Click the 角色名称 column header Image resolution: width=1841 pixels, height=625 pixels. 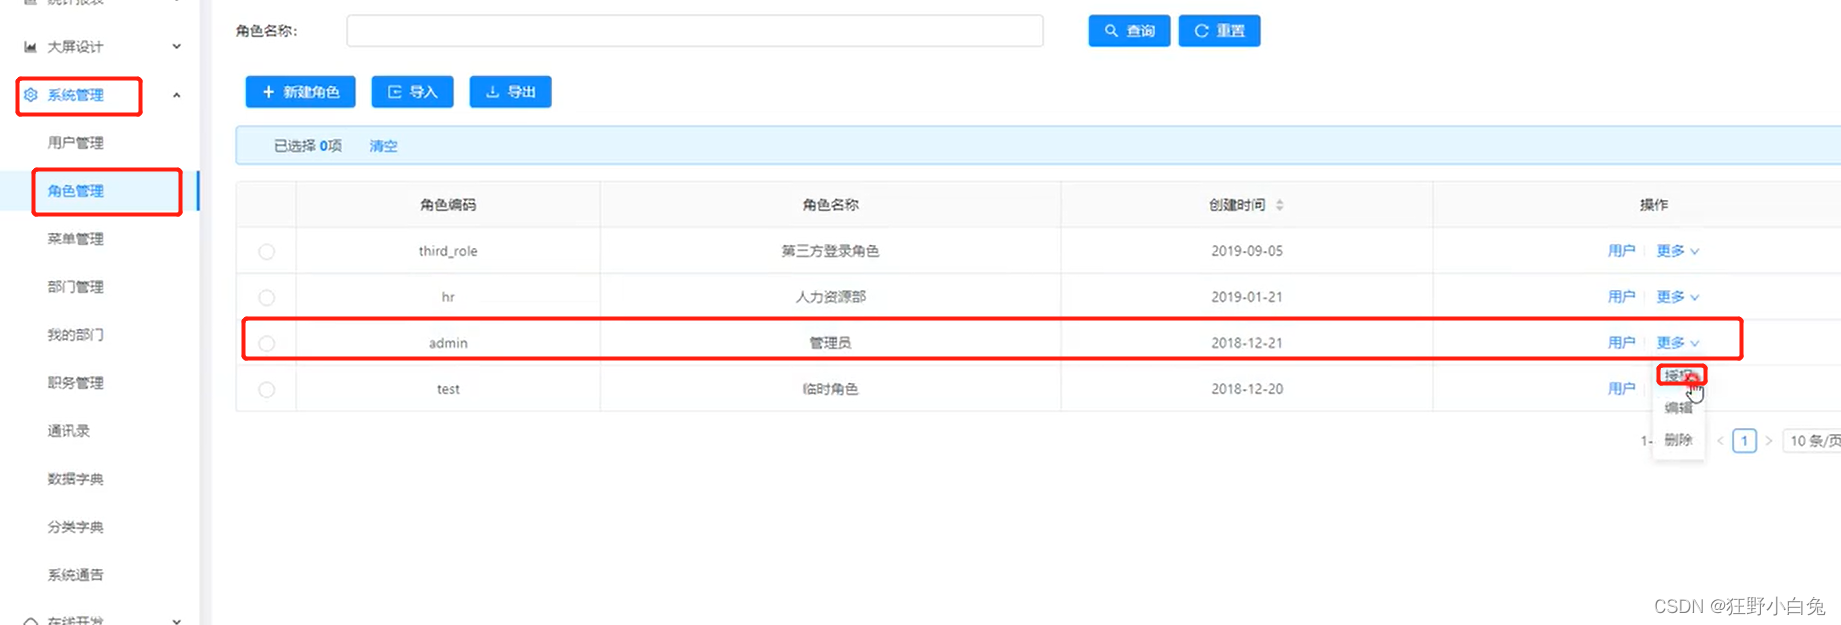point(831,205)
